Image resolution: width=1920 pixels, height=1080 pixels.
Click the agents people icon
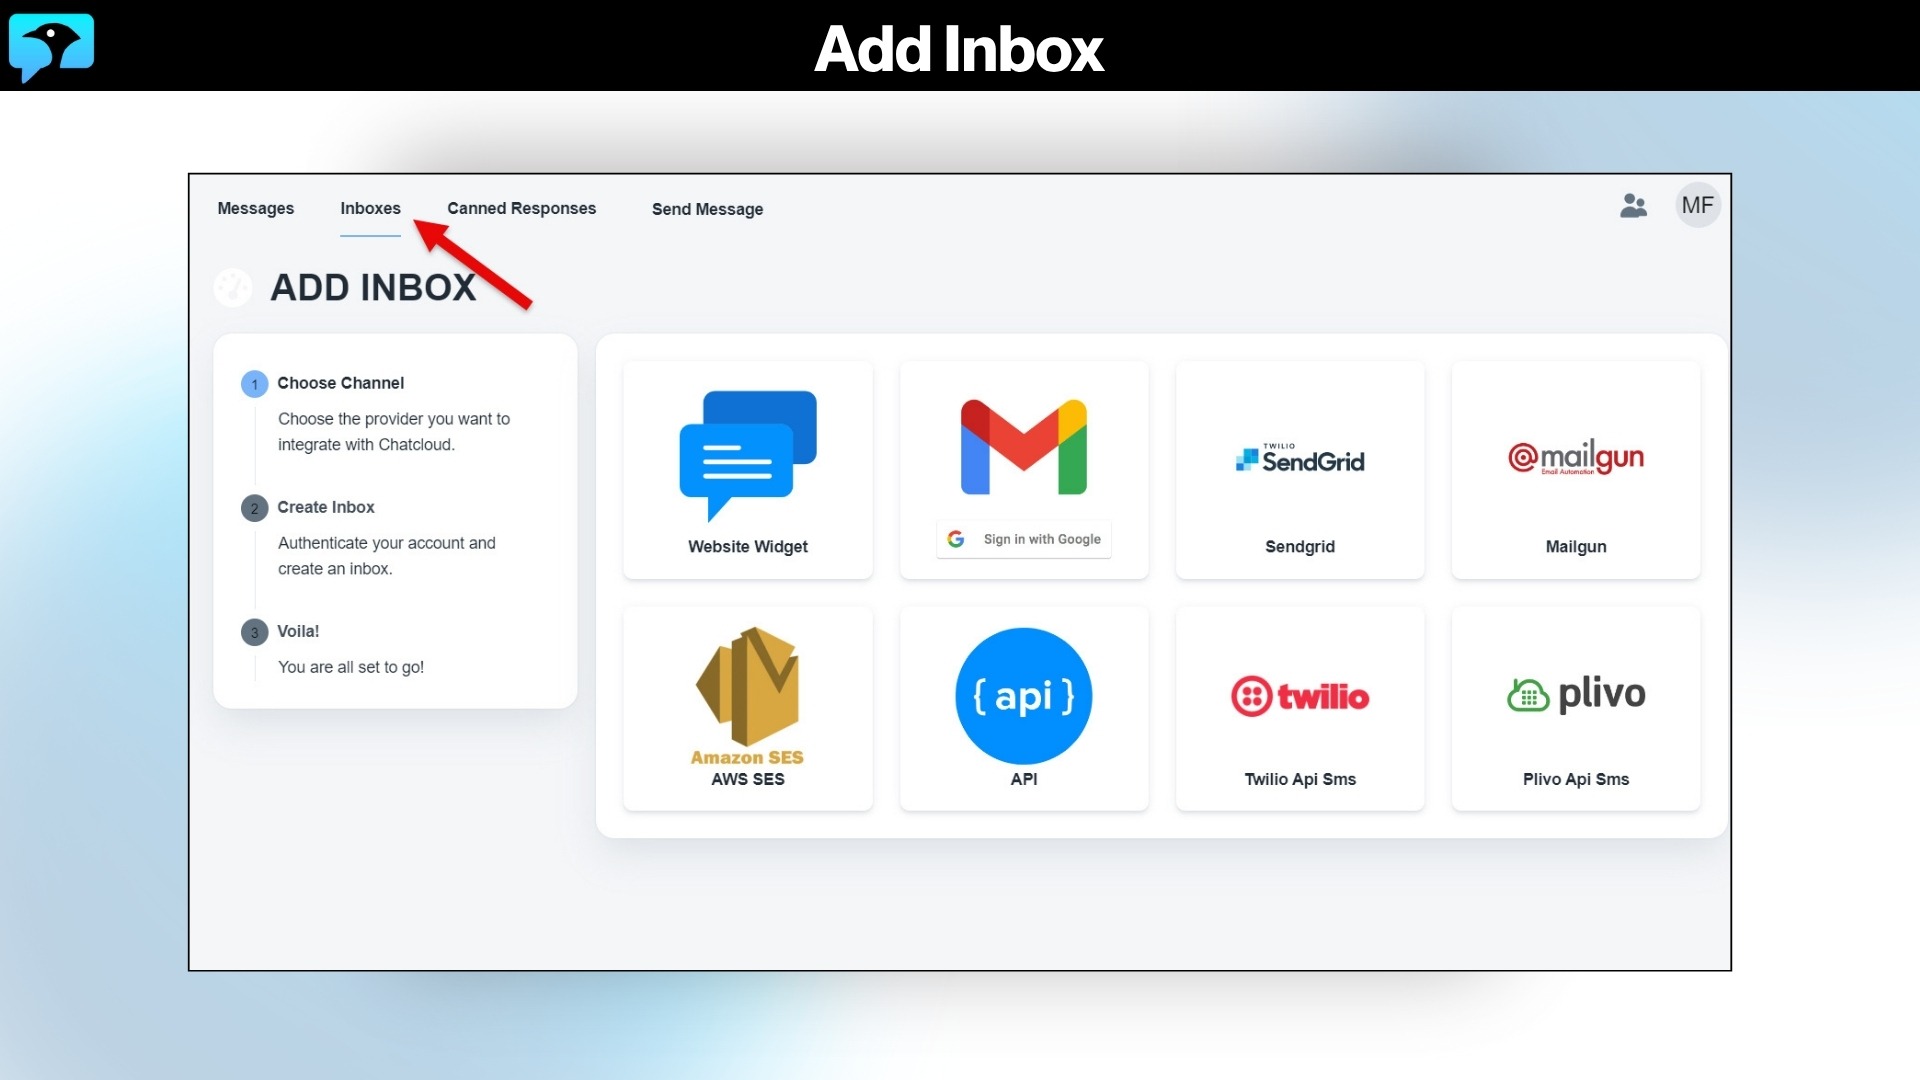pos(1634,205)
